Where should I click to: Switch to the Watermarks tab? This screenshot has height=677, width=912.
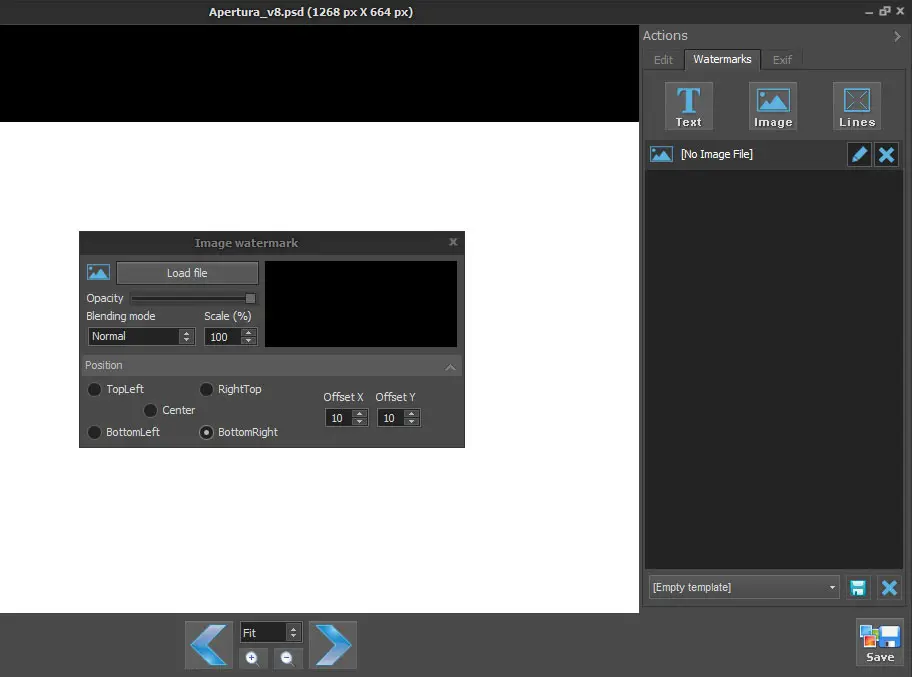click(x=722, y=59)
